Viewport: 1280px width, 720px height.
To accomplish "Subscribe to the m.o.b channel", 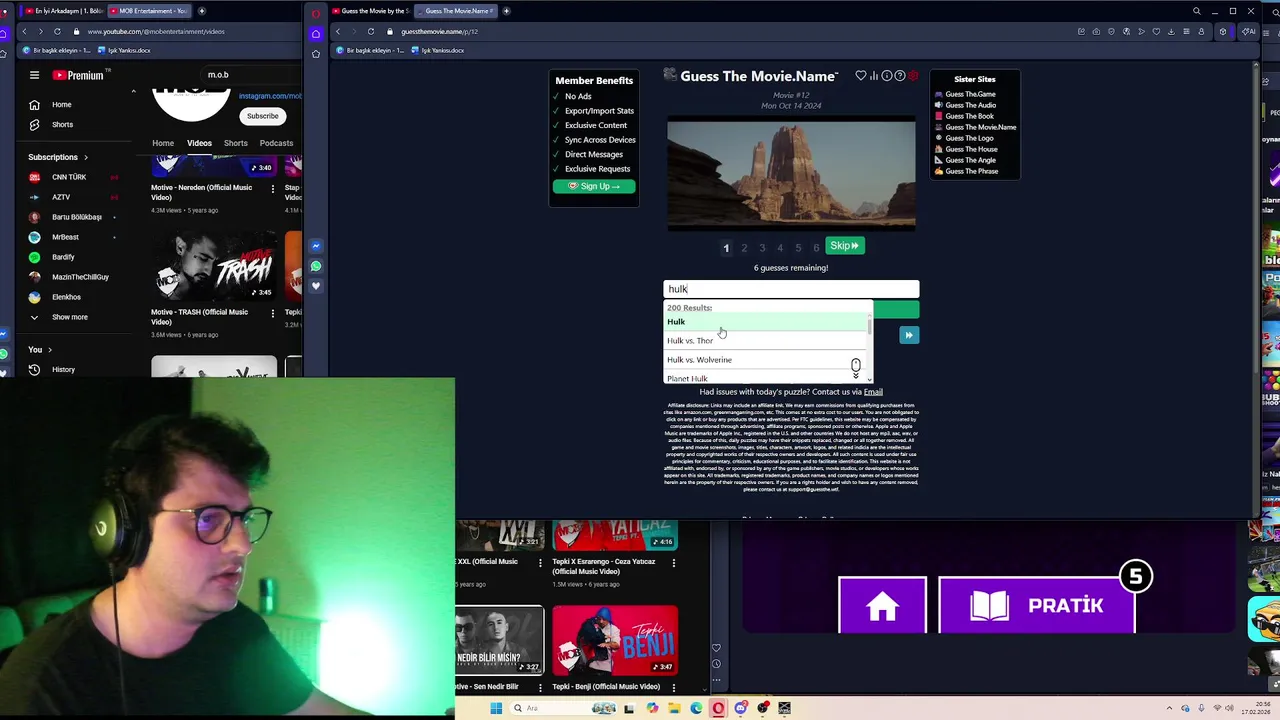I will 263,116.
